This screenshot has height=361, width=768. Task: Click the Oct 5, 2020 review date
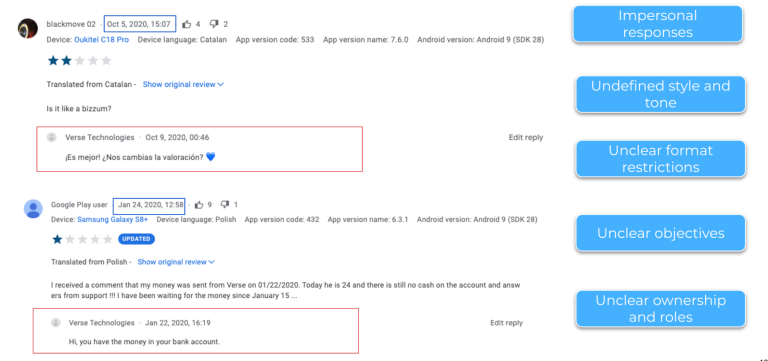140,24
